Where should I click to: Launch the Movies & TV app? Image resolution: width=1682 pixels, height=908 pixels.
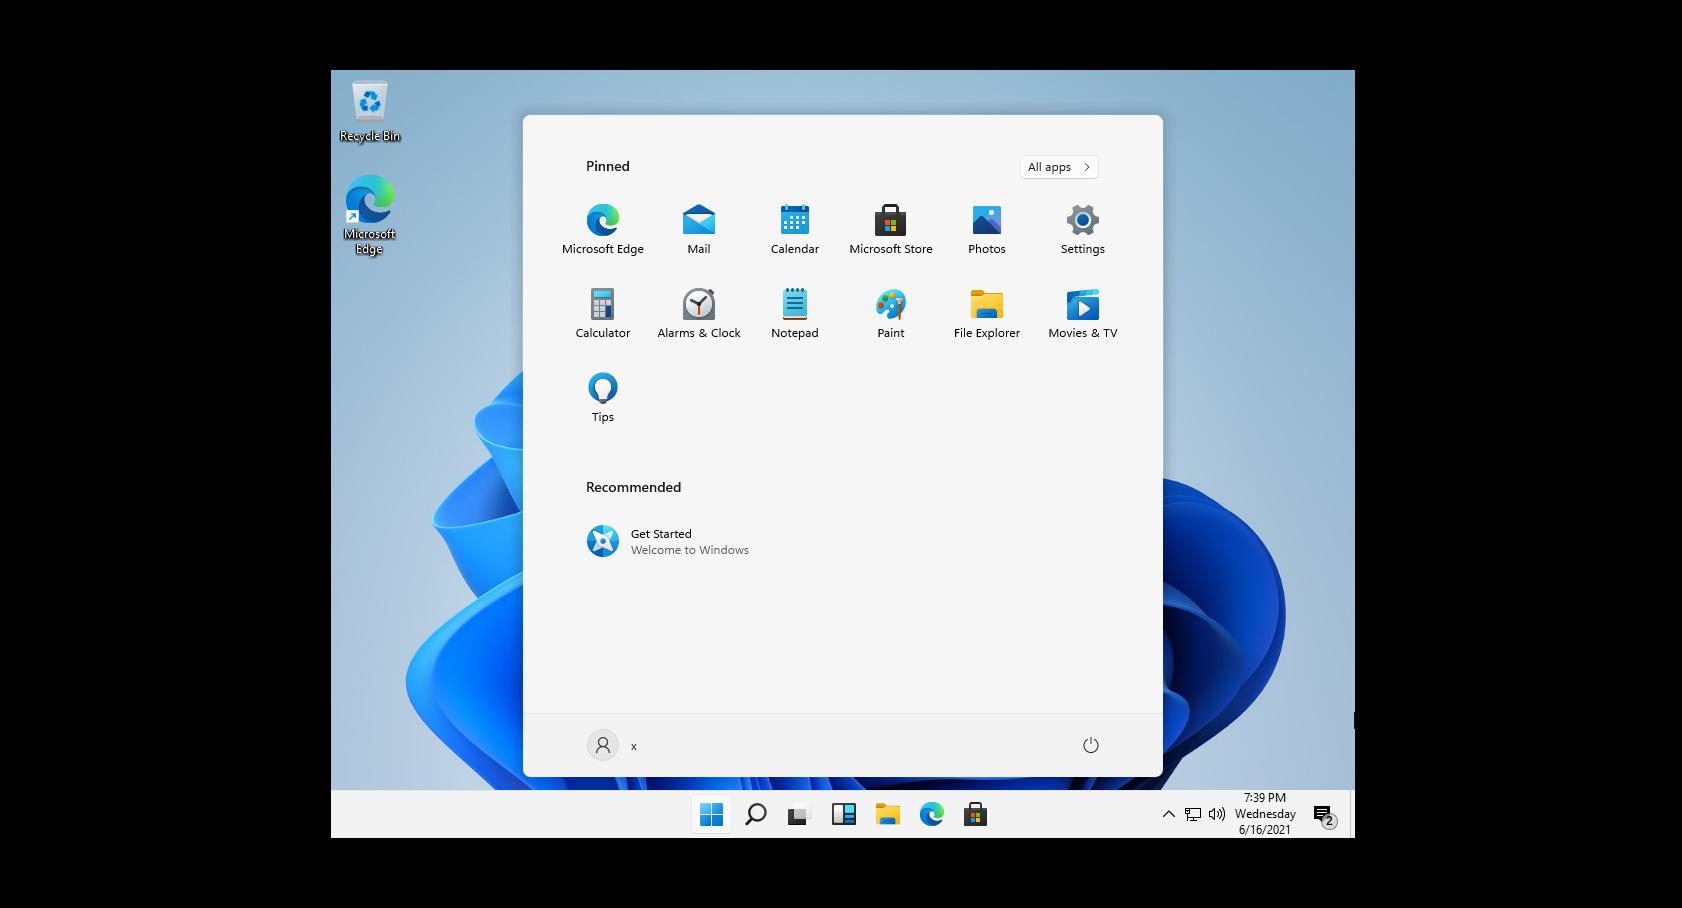[1082, 312]
